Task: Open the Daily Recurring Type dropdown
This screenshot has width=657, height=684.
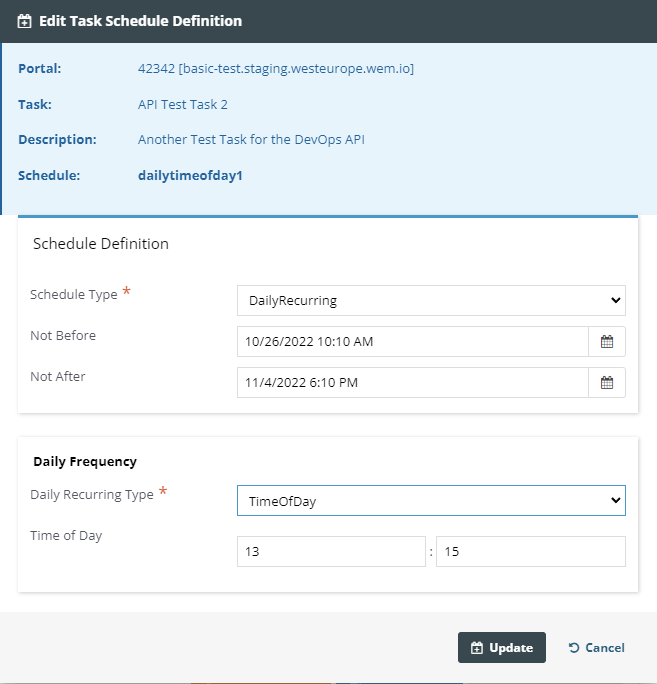Action: pyautogui.click(x=431, y=500)
